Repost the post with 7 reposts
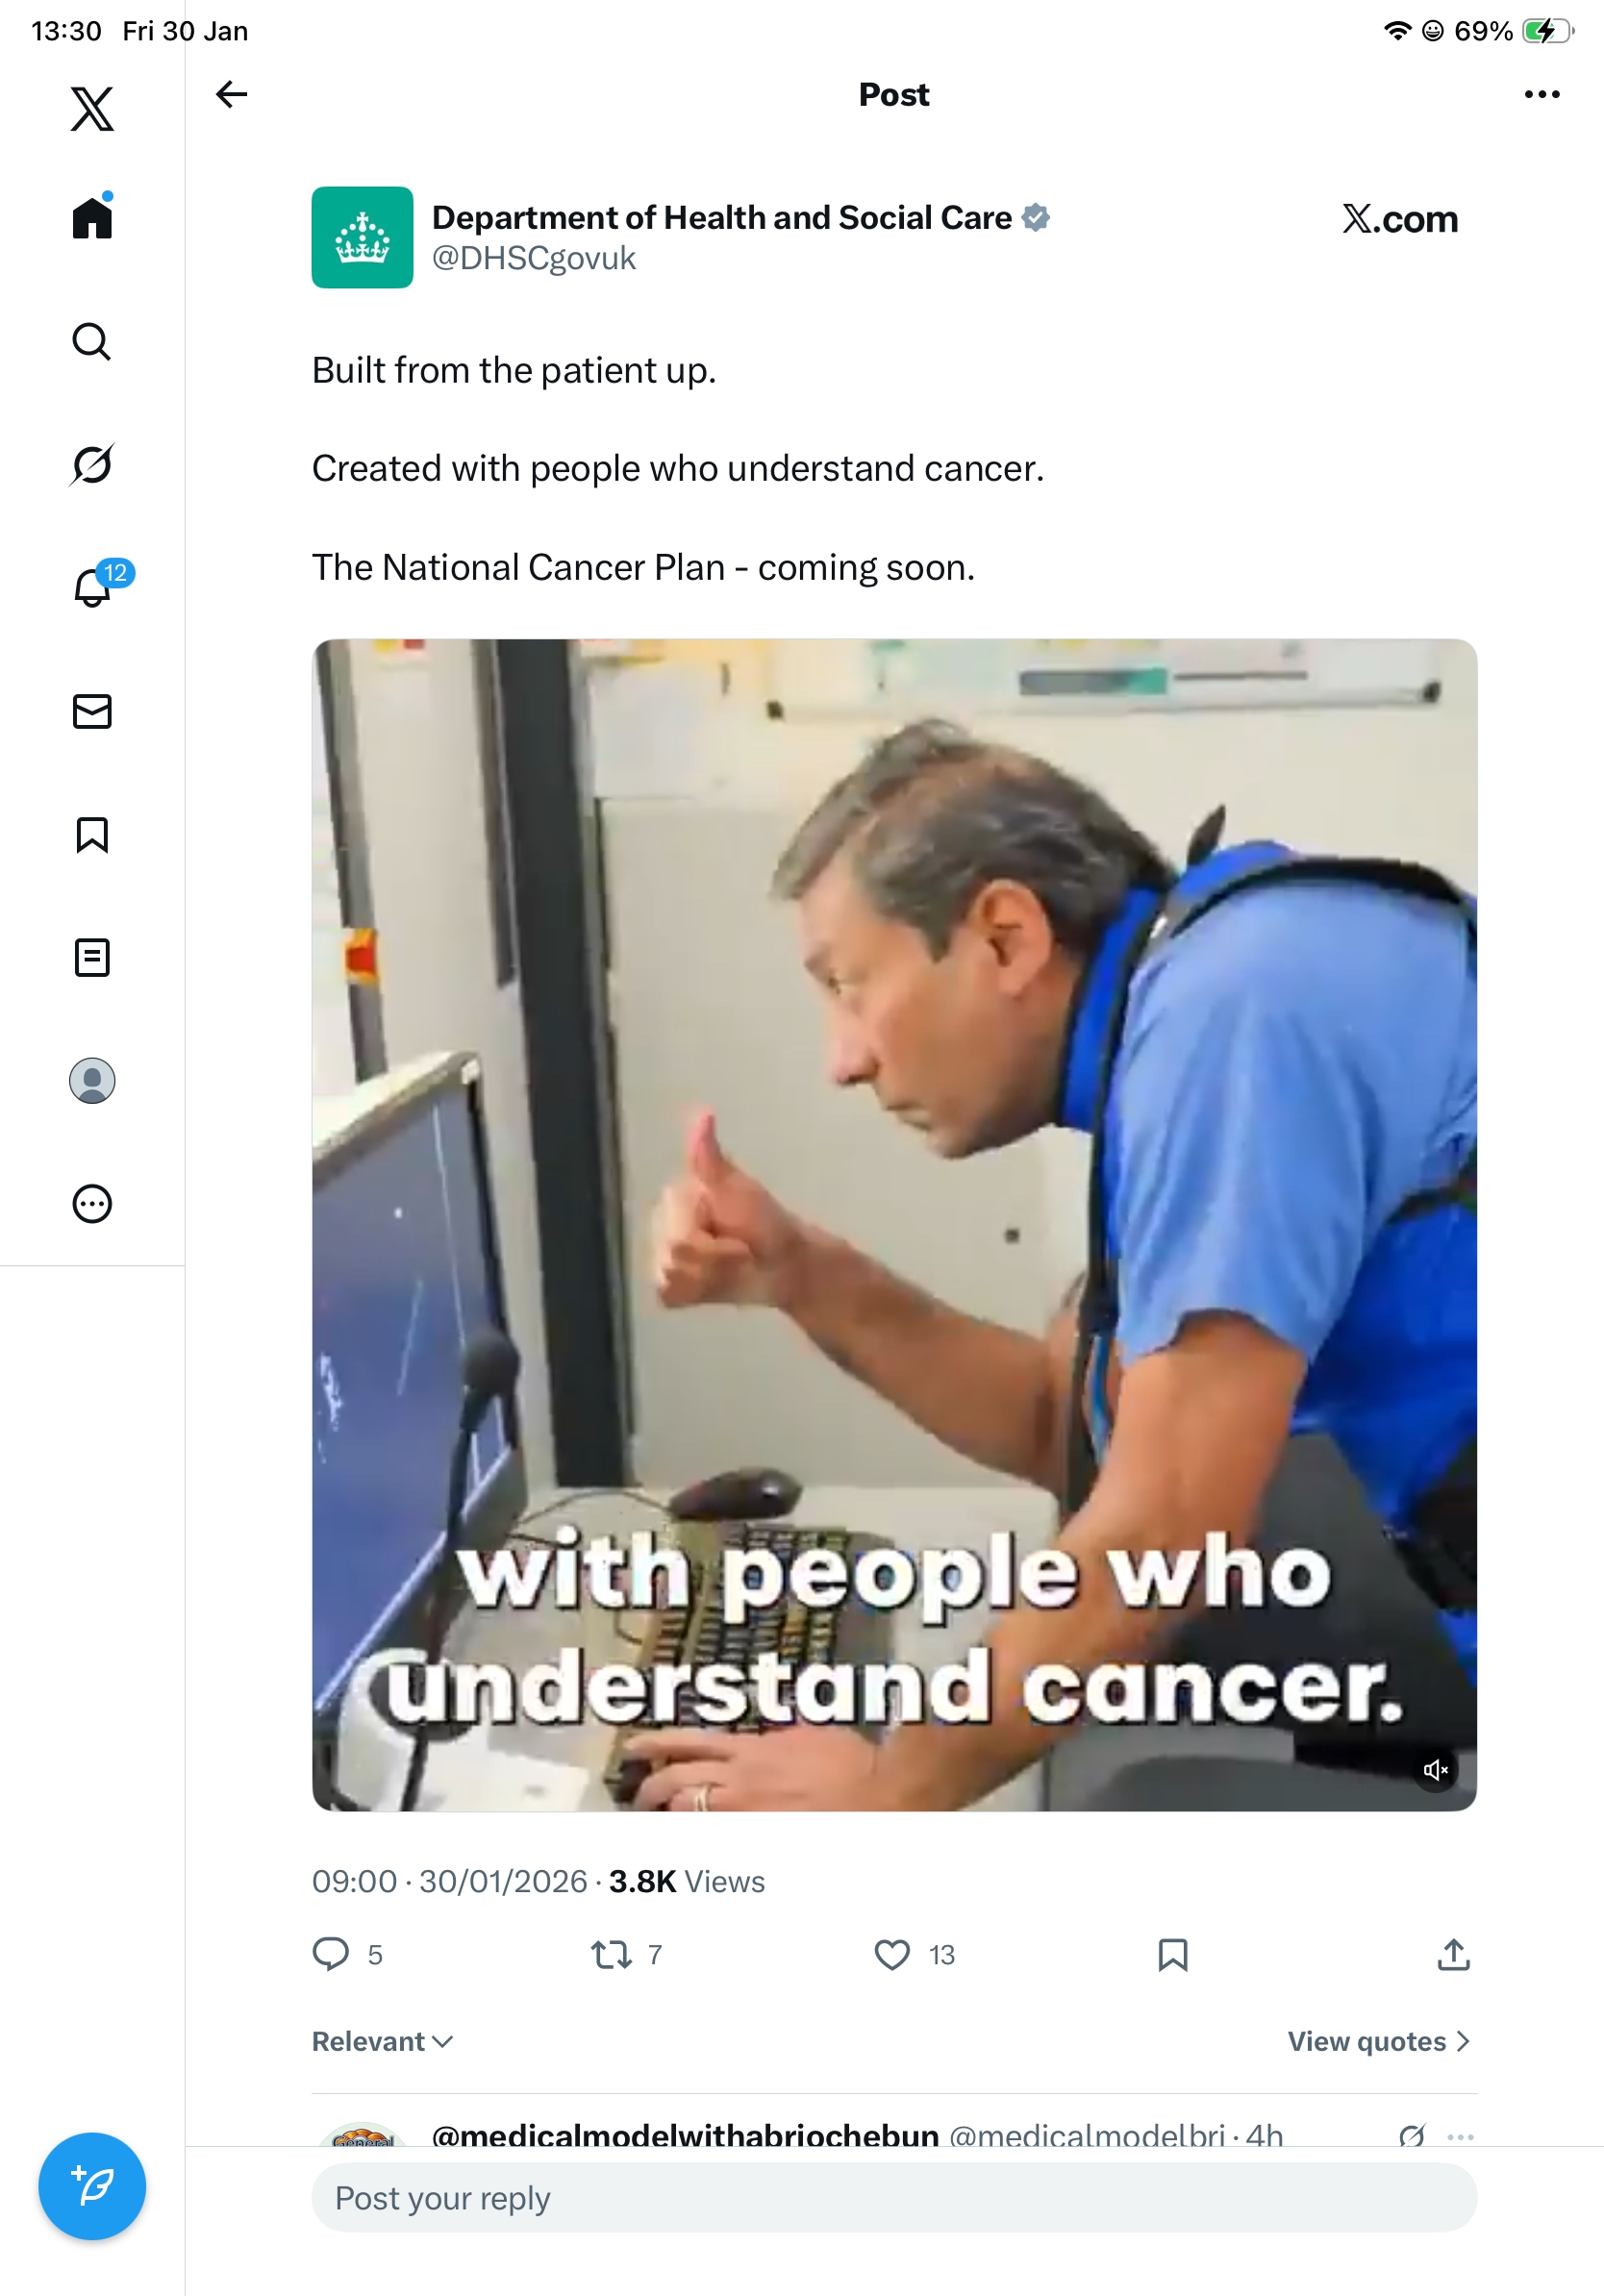The height and width of the screenshot is (2296, 1604). coord(626,1953)
